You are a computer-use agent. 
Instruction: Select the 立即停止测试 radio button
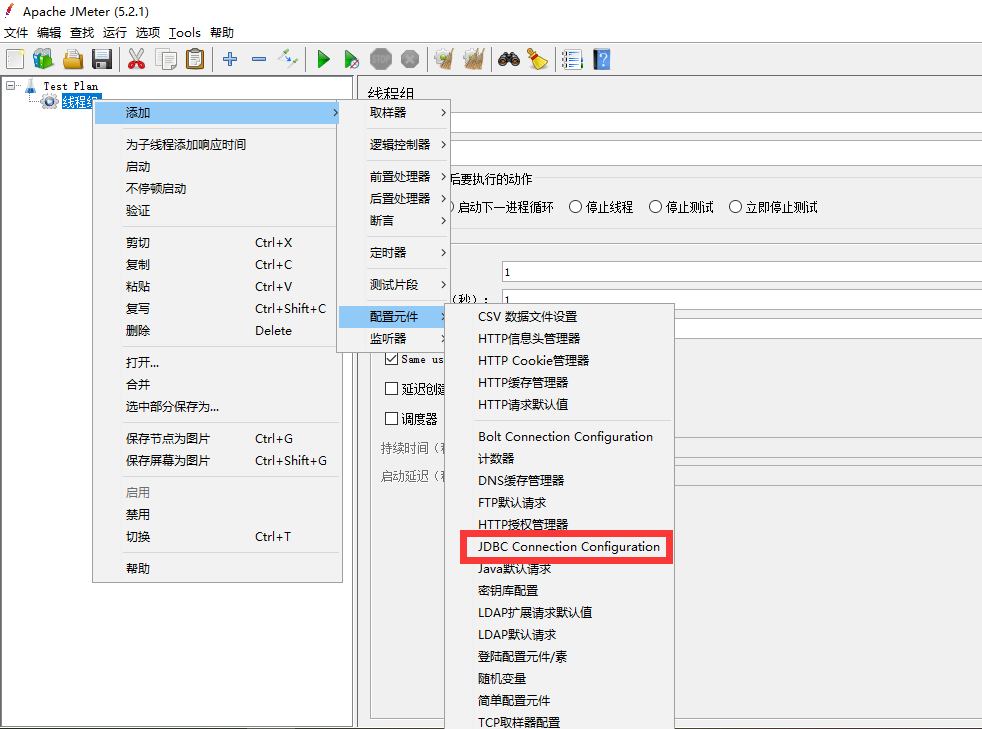735,207
